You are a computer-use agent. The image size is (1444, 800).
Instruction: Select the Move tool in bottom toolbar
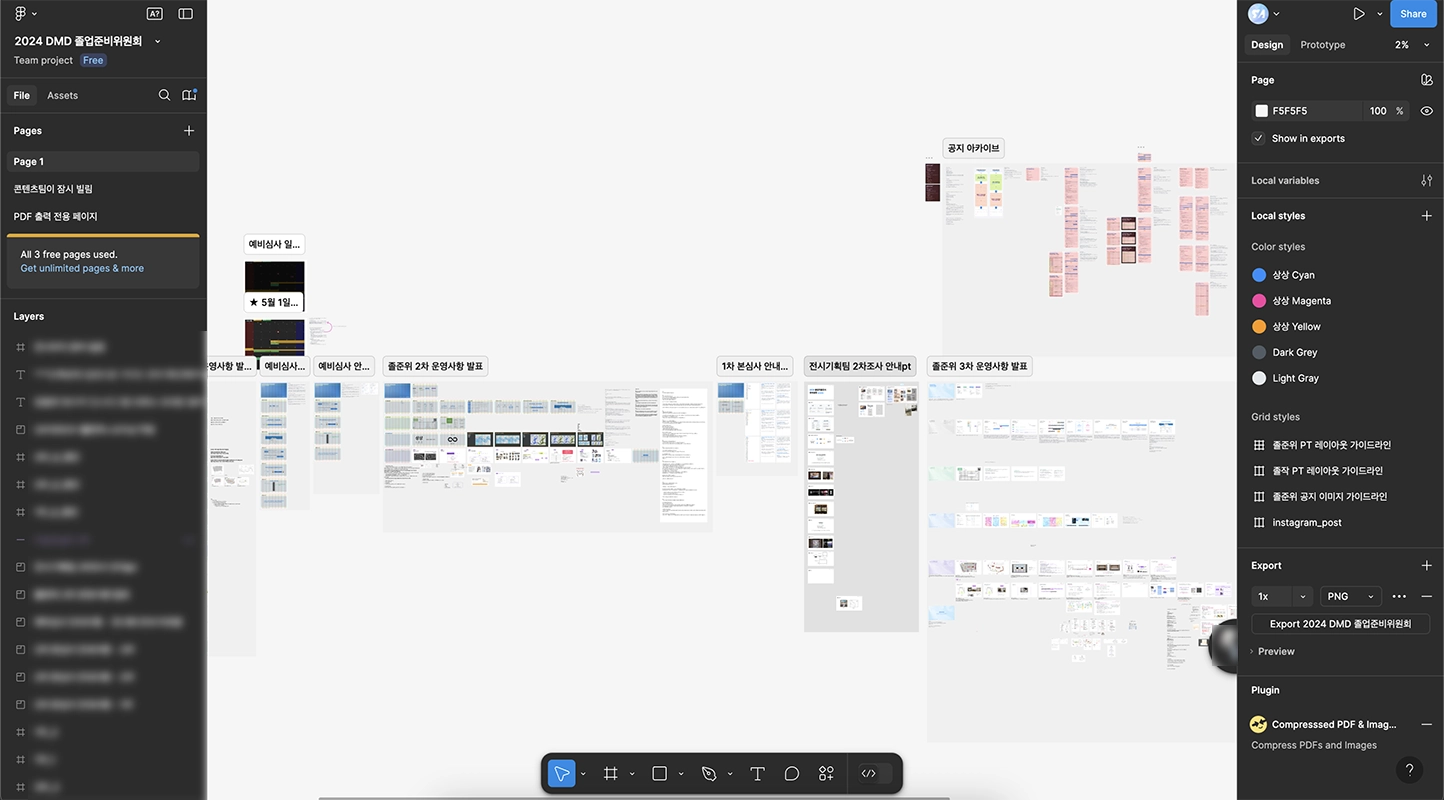(562, 773)
